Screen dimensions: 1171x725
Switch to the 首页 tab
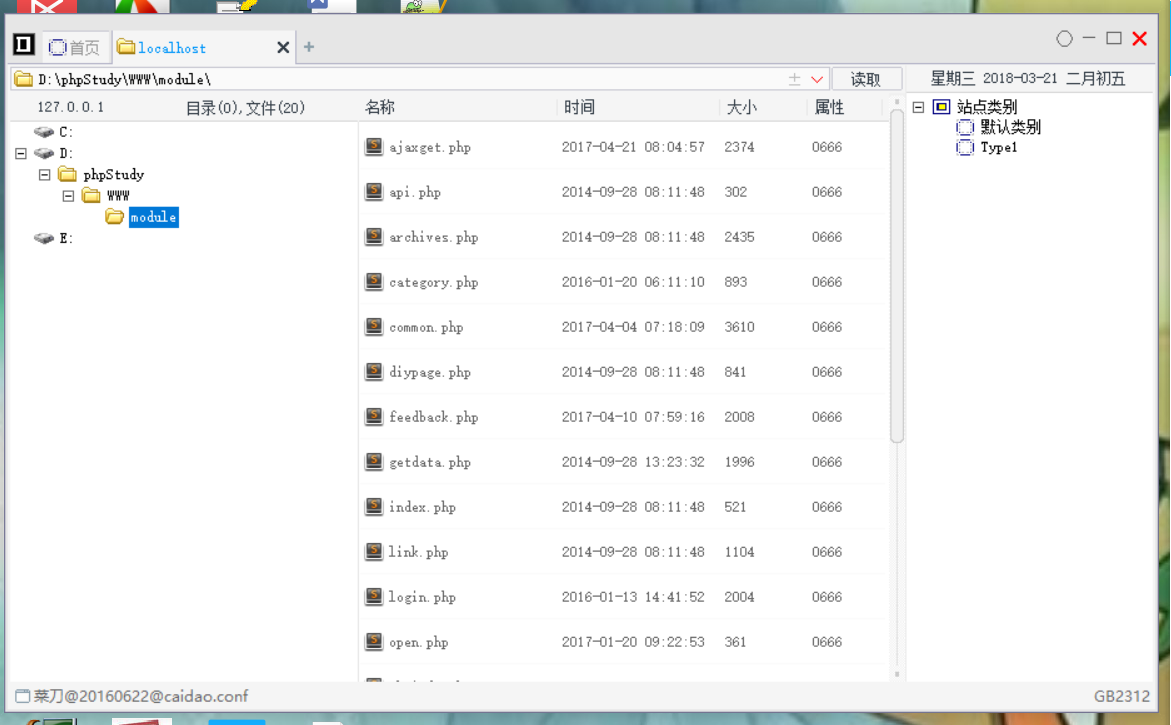point(75,47)
